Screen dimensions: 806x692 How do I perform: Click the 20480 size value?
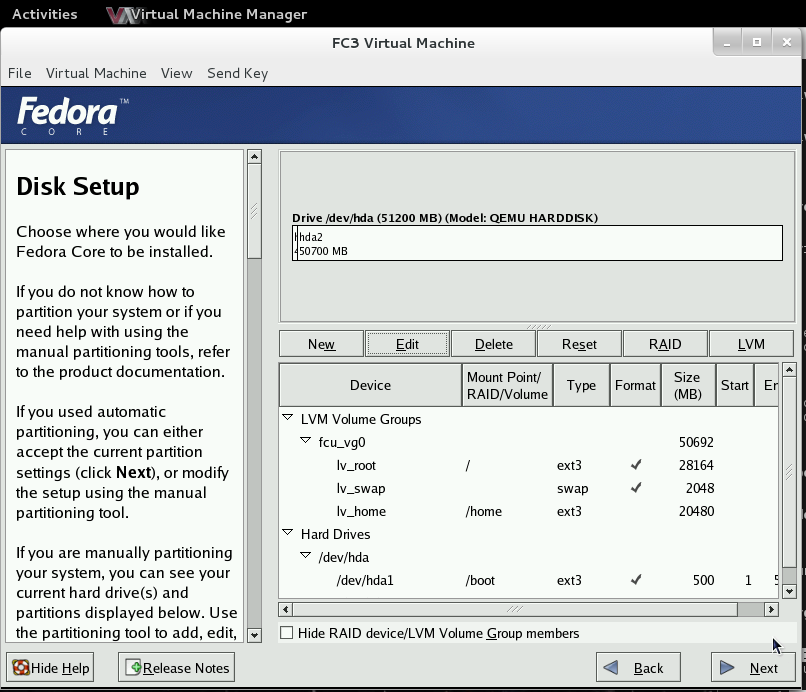696,511
